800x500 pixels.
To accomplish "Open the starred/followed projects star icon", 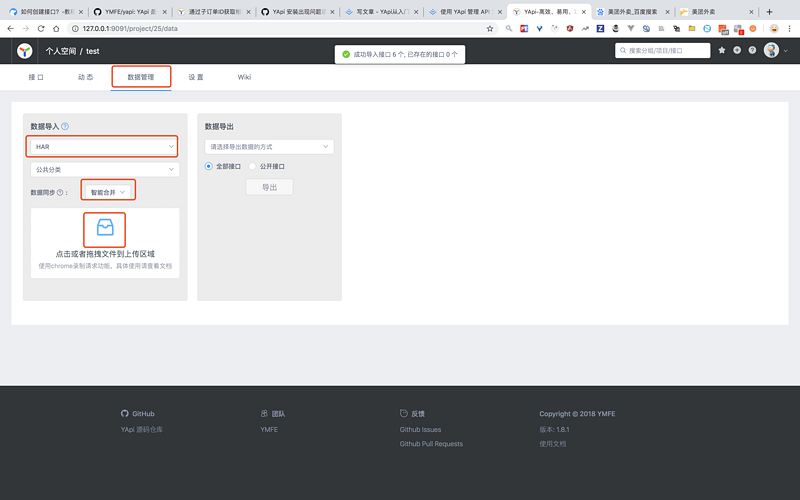I will (x=721, y=50).
